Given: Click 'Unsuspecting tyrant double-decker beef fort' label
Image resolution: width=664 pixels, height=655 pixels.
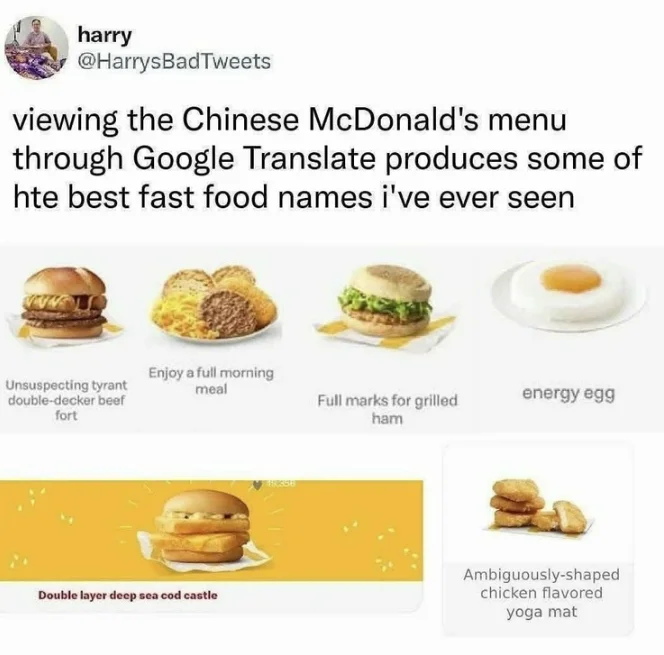Looking at the screenshot, I should pos(66,400).
